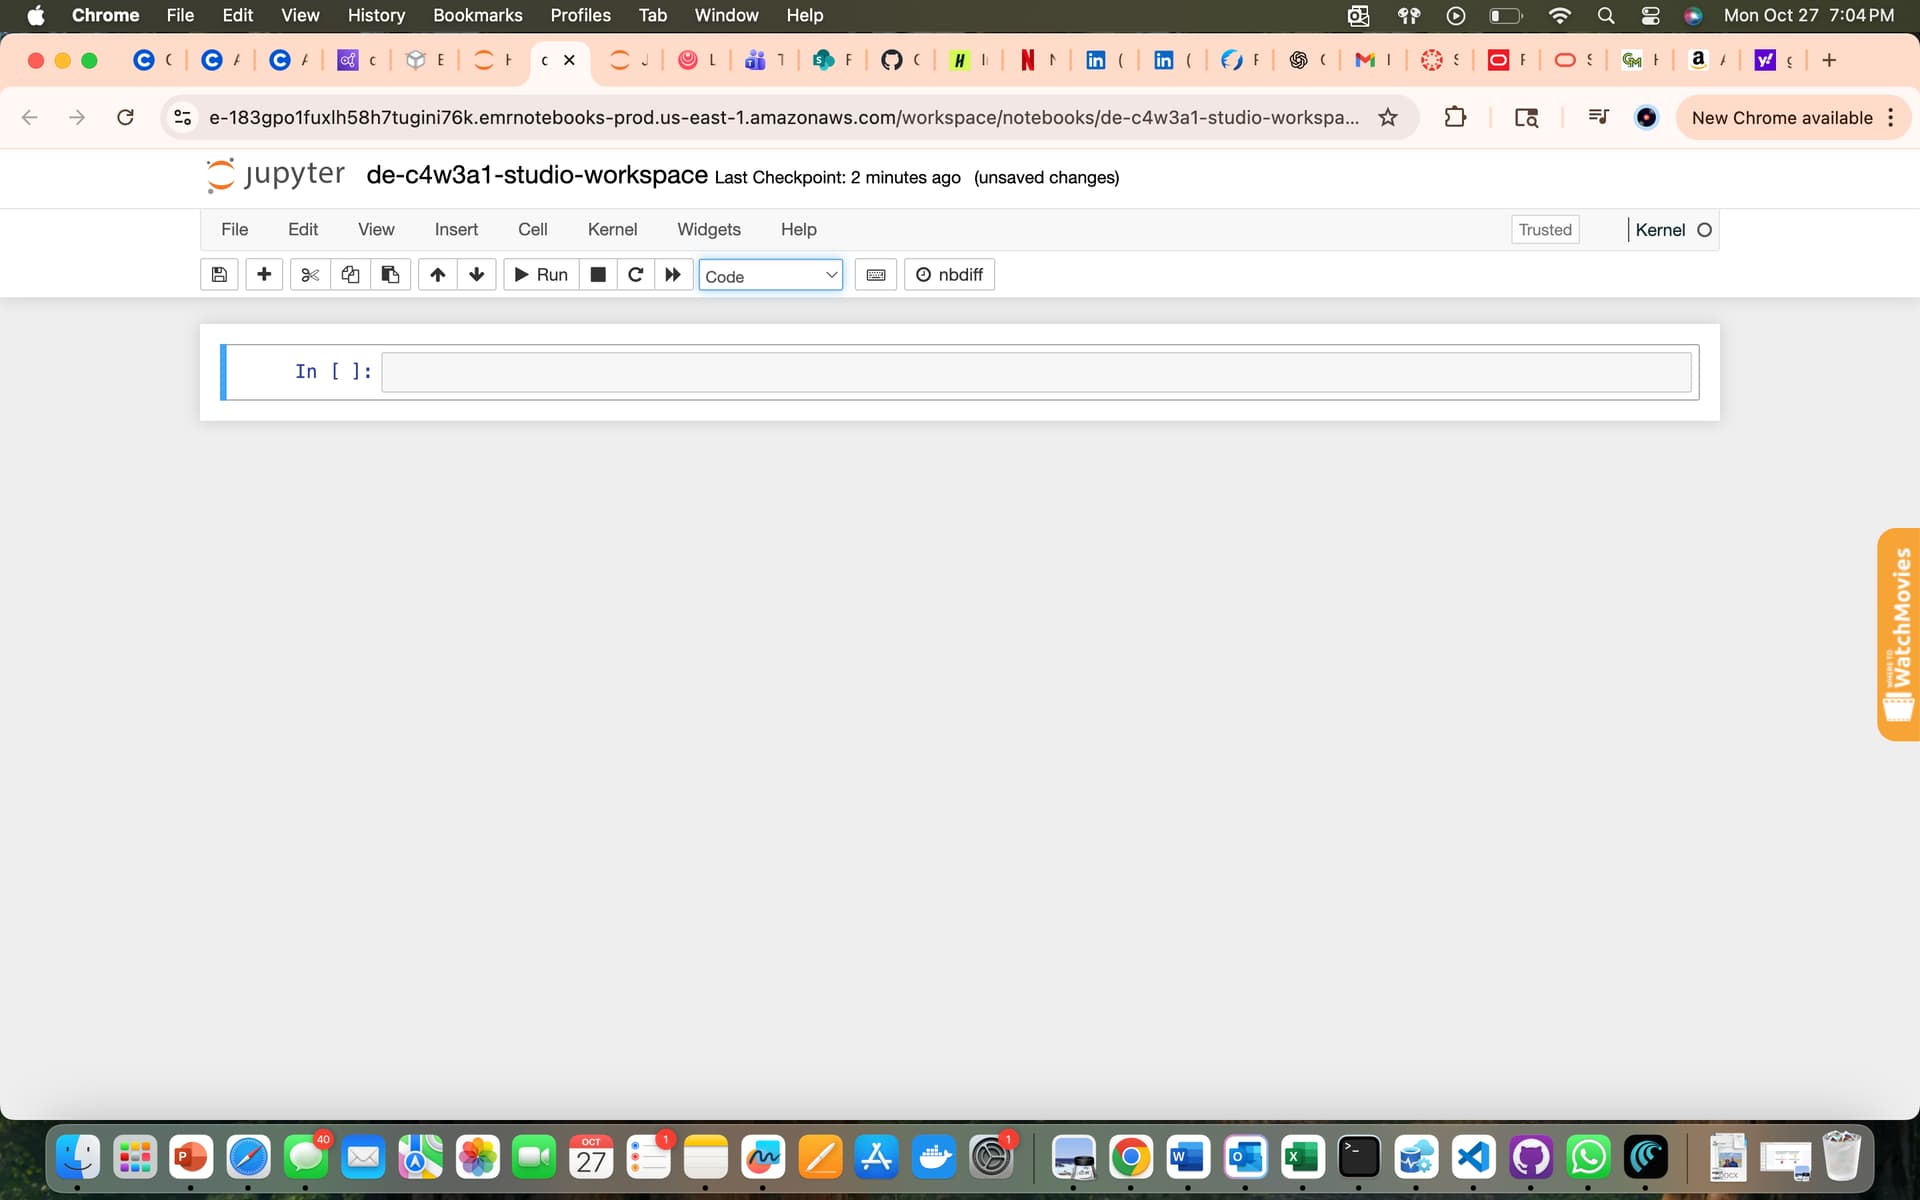Interrupt the kernel with stop icon
Image resolution: width=1920 pixels, height=1200 pixels.
point(598,274)
